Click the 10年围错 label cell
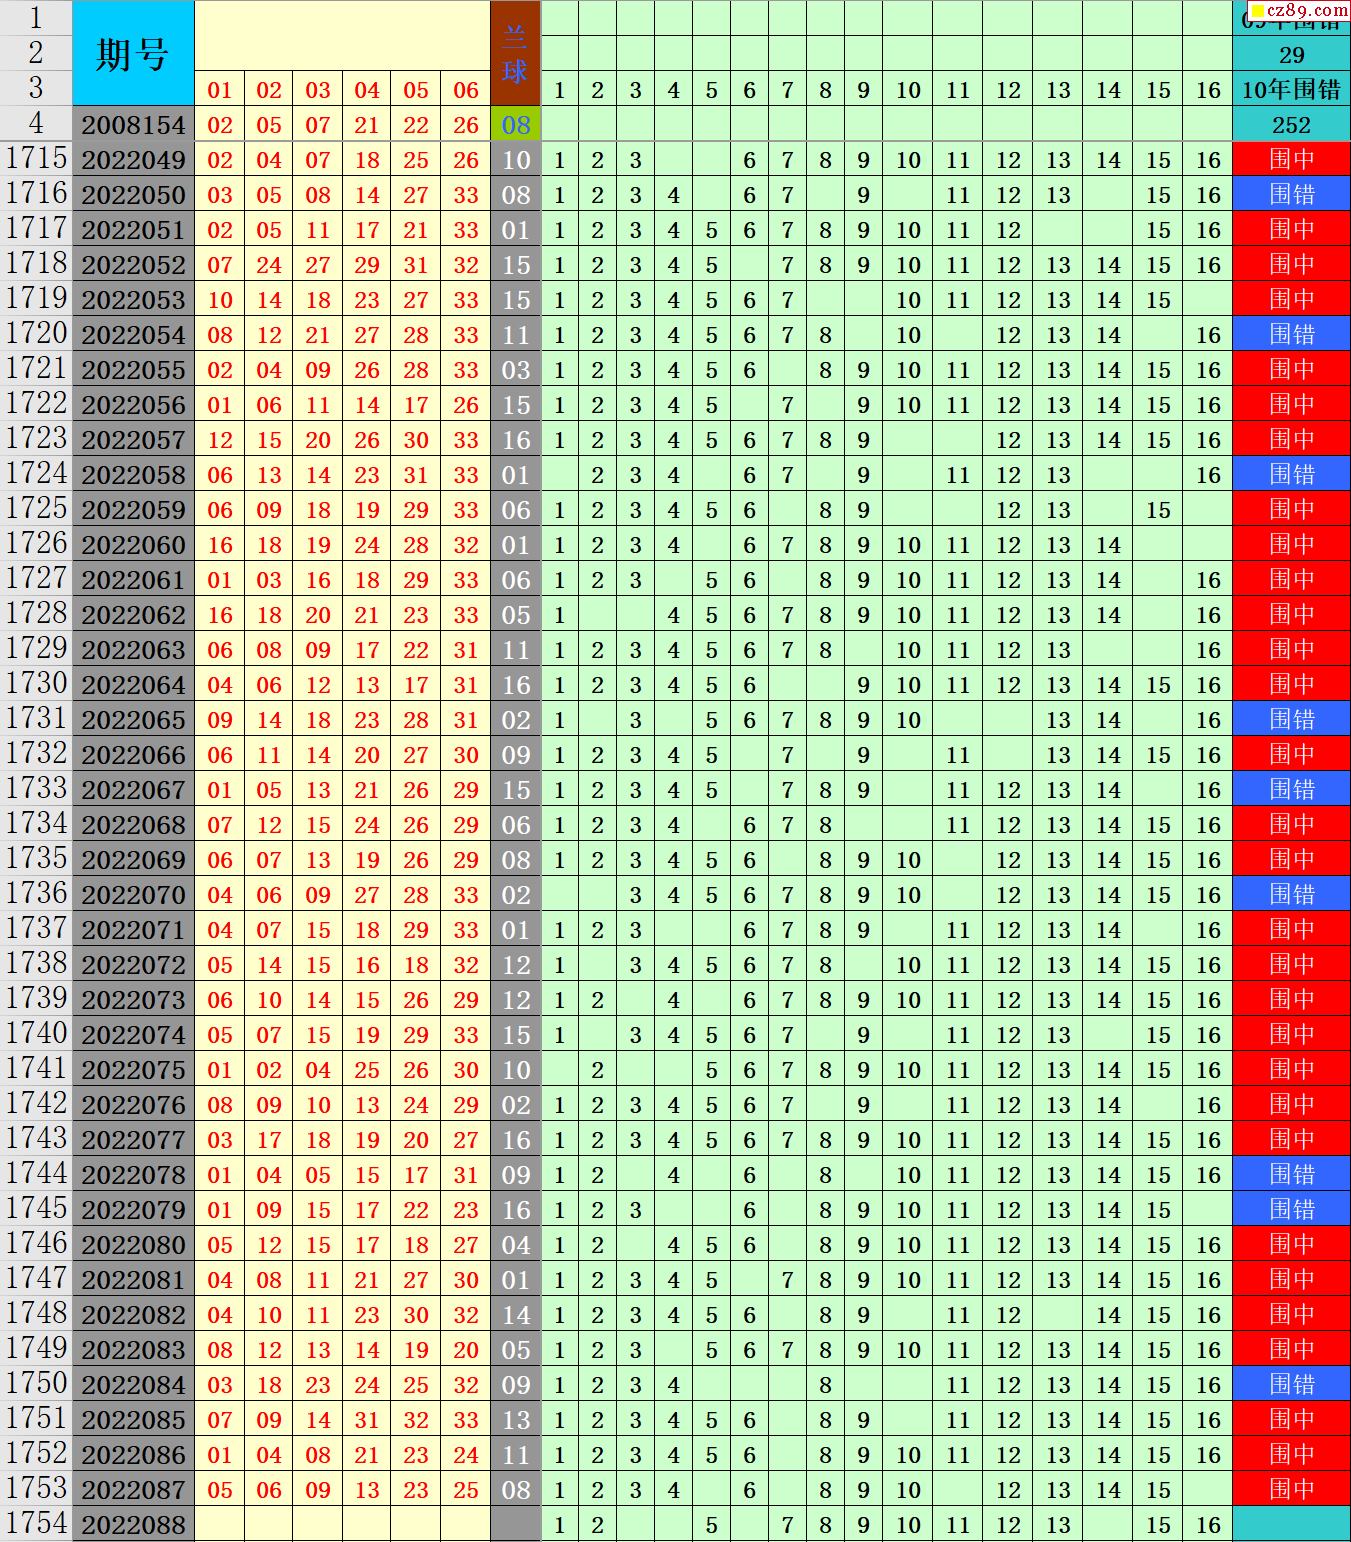 [x=1291, y=90]
